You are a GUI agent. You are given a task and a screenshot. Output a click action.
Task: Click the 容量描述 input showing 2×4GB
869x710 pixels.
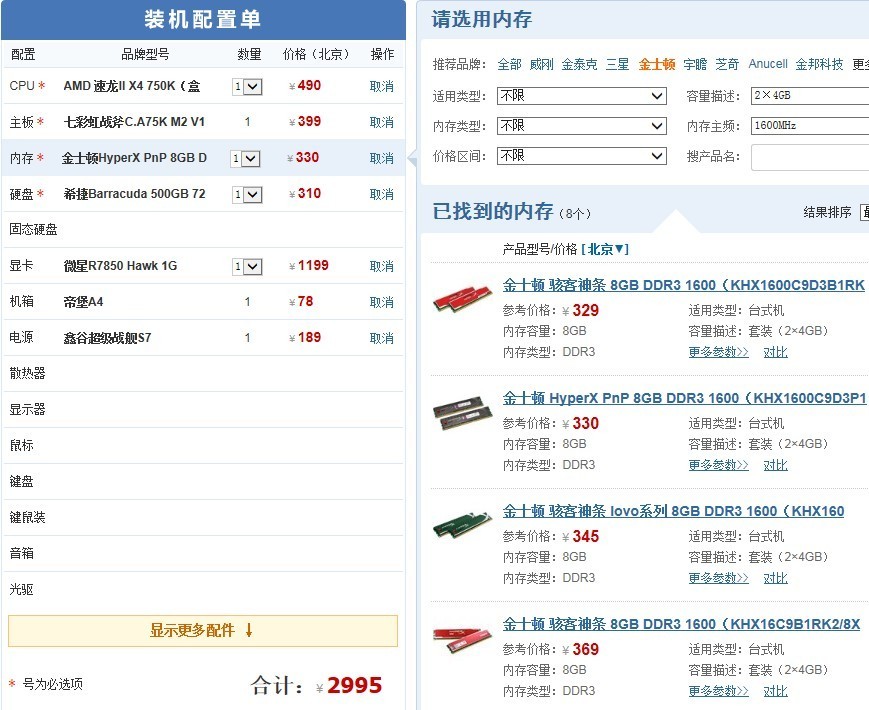click(x=808, y=95)
